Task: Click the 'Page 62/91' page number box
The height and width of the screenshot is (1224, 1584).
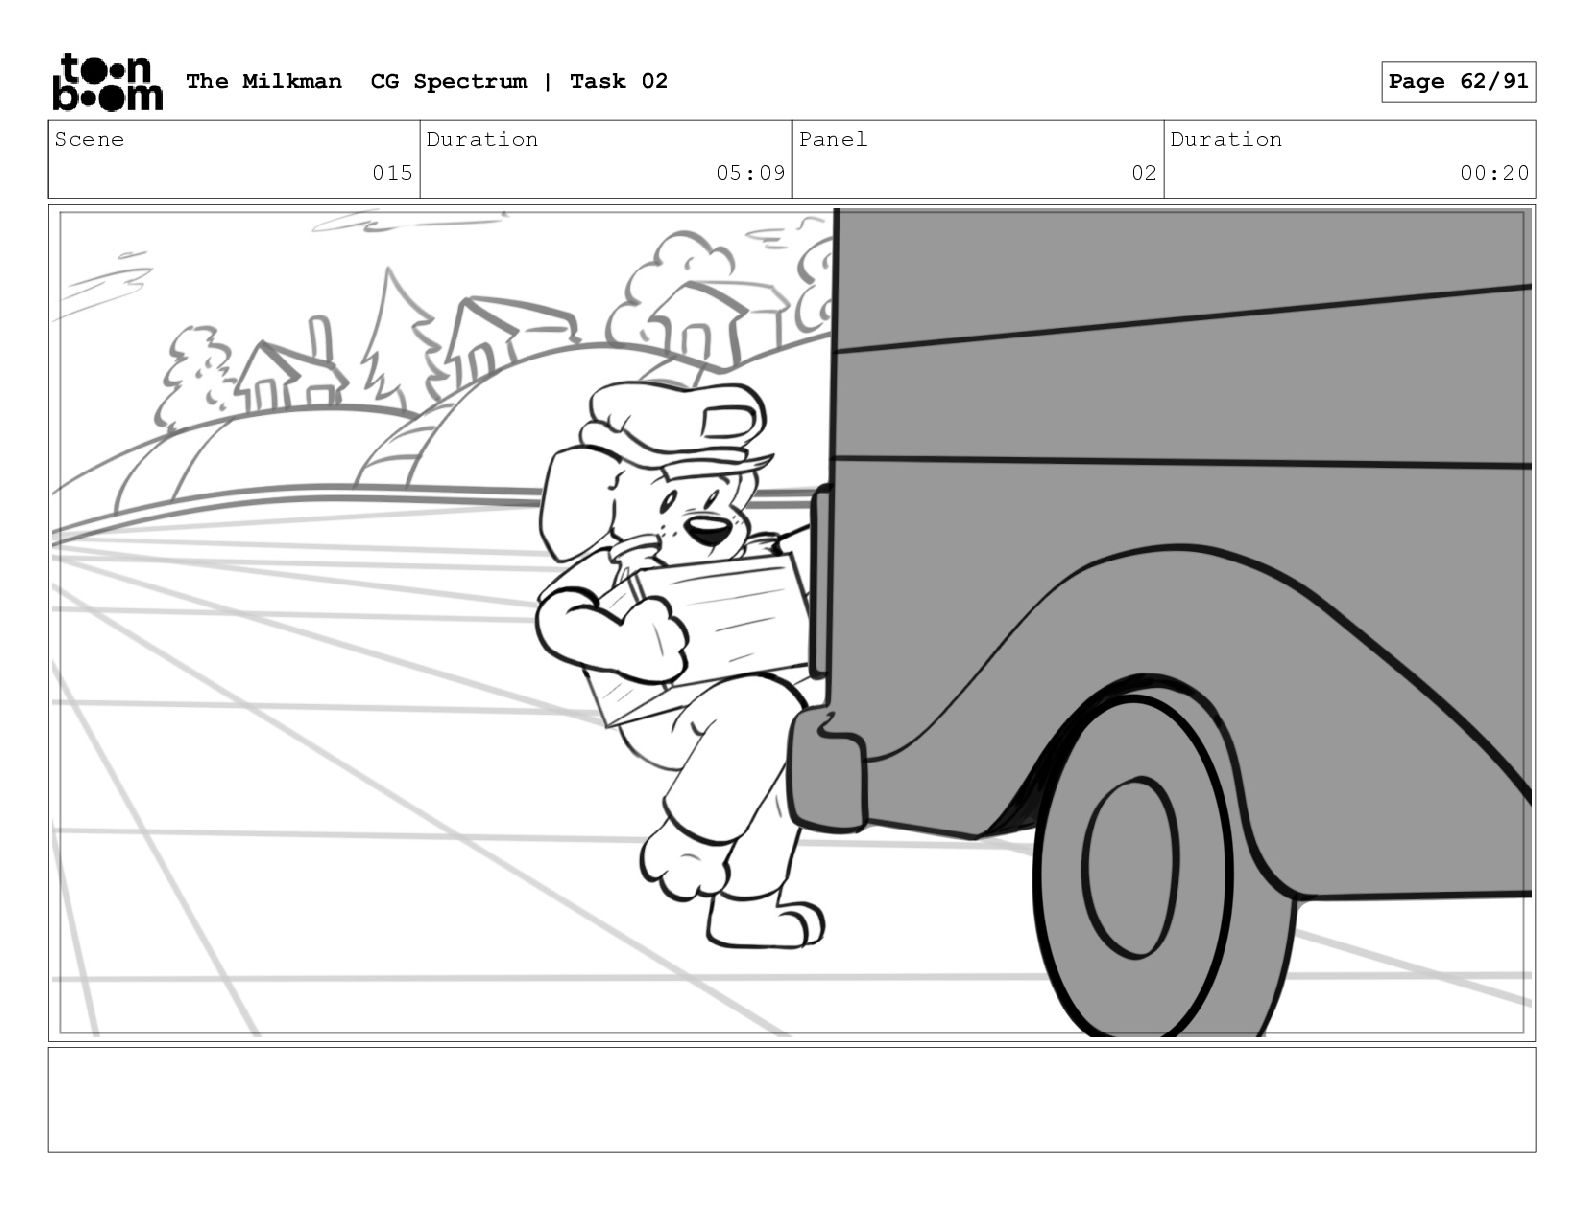Action: pos(1458,81)
